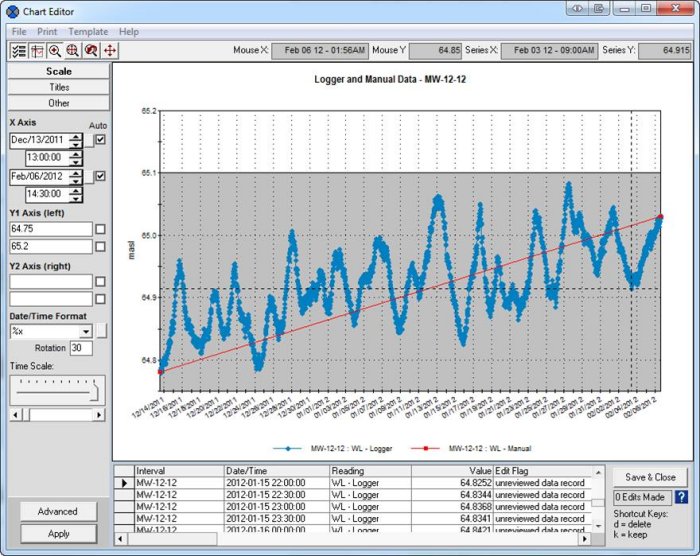Check the box next to Y1 value 64.75
Image resolution: width=700 pixels, height=556 pixels.
pos(100,229)
